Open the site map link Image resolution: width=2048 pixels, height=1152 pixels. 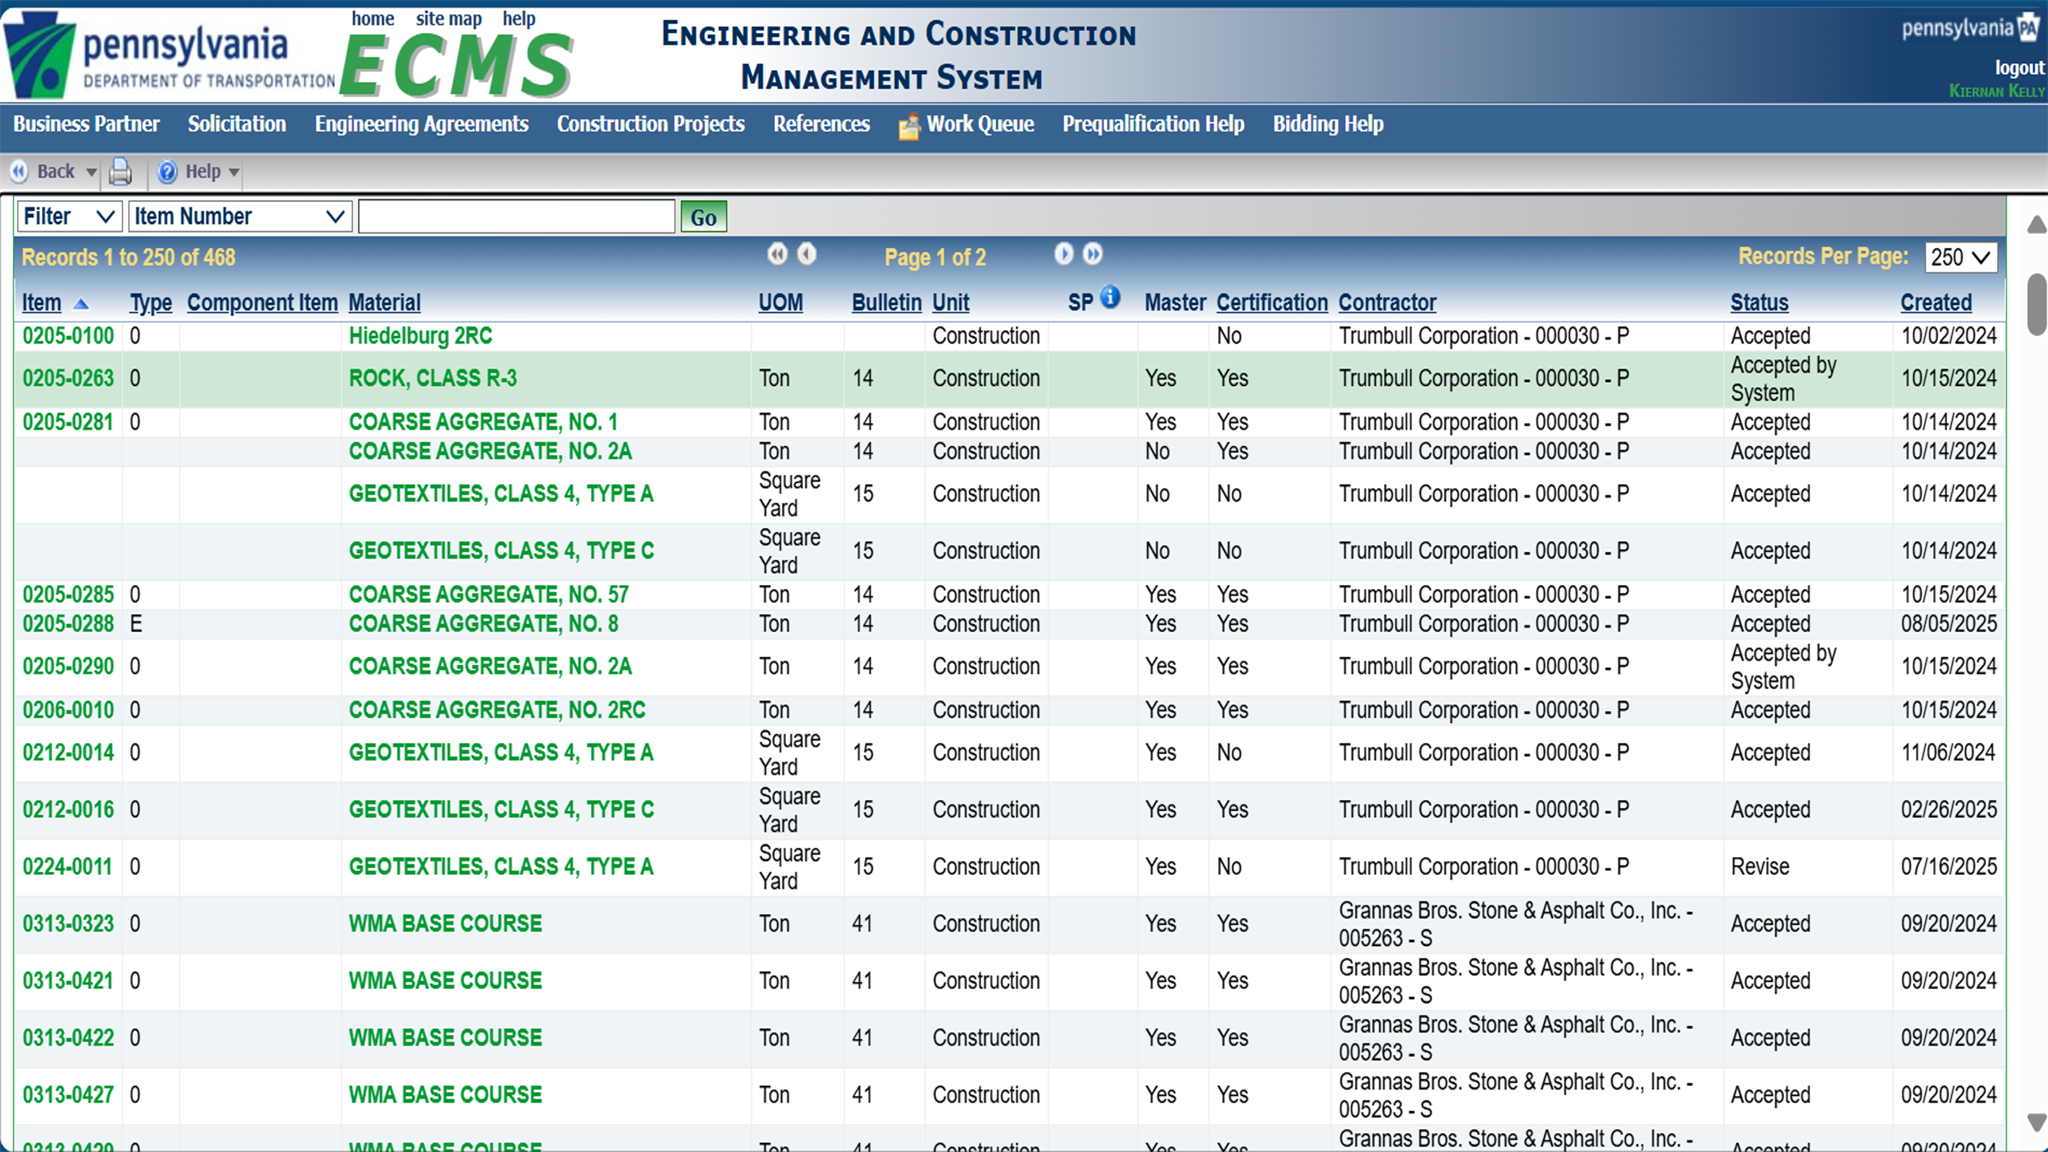tap(449, 18)
